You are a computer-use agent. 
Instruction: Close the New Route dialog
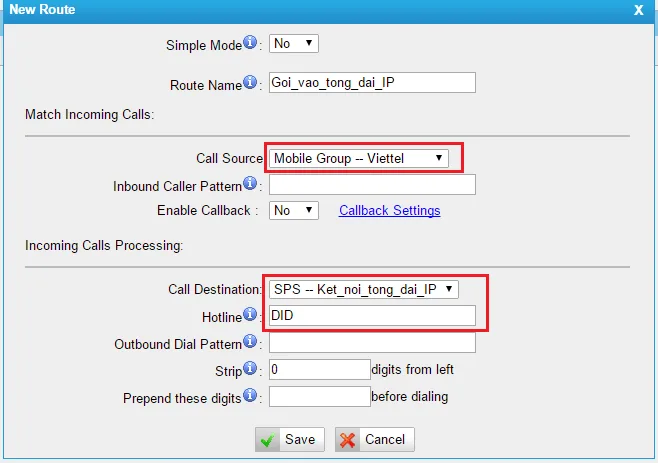click(639, 10)
